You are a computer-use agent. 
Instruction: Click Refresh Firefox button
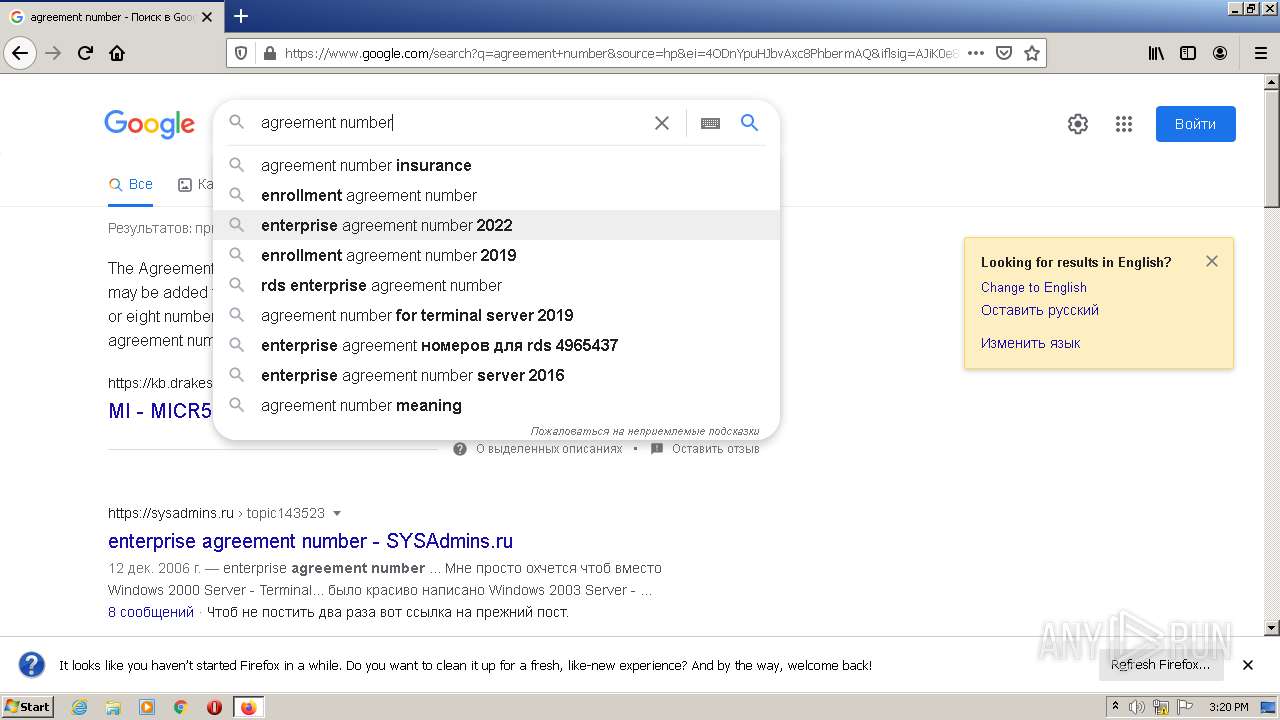[x=1160, y=665]
